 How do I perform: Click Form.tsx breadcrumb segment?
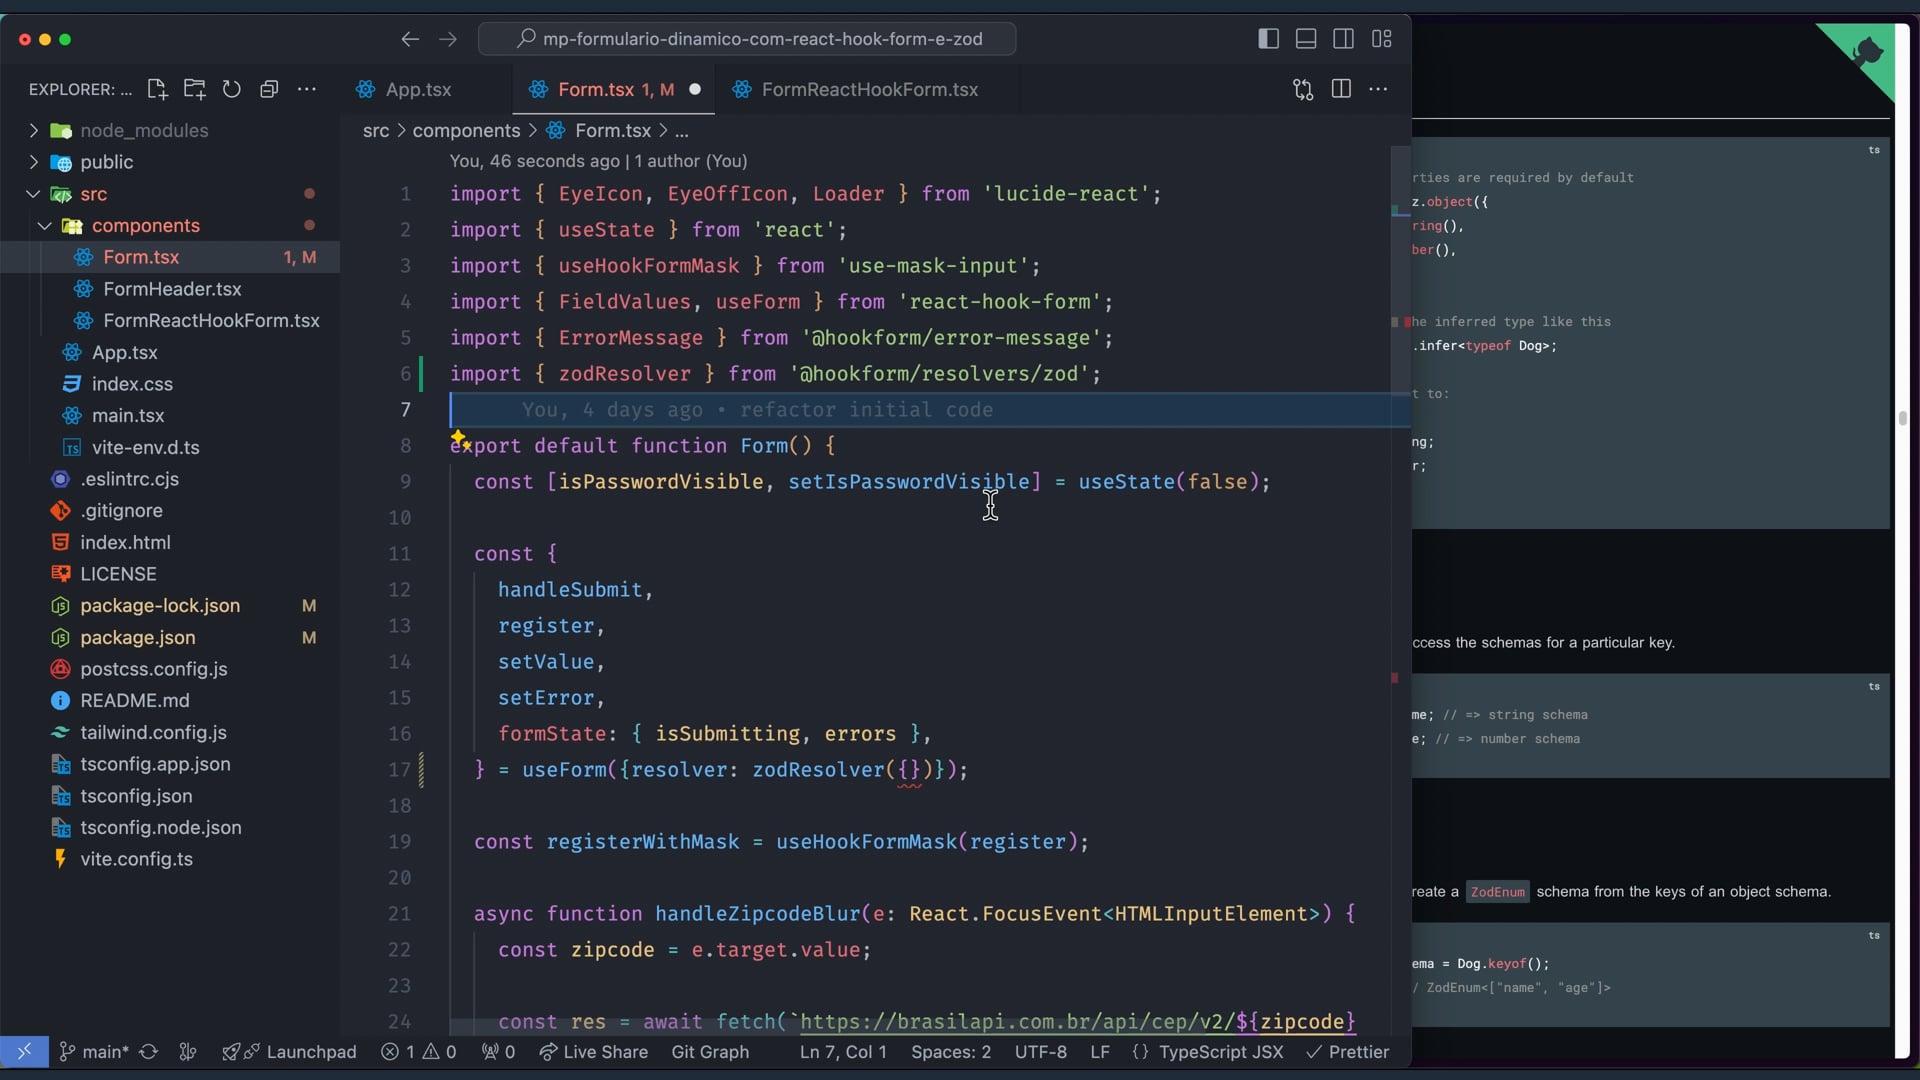pyautogui.click(x=612, y=130)
